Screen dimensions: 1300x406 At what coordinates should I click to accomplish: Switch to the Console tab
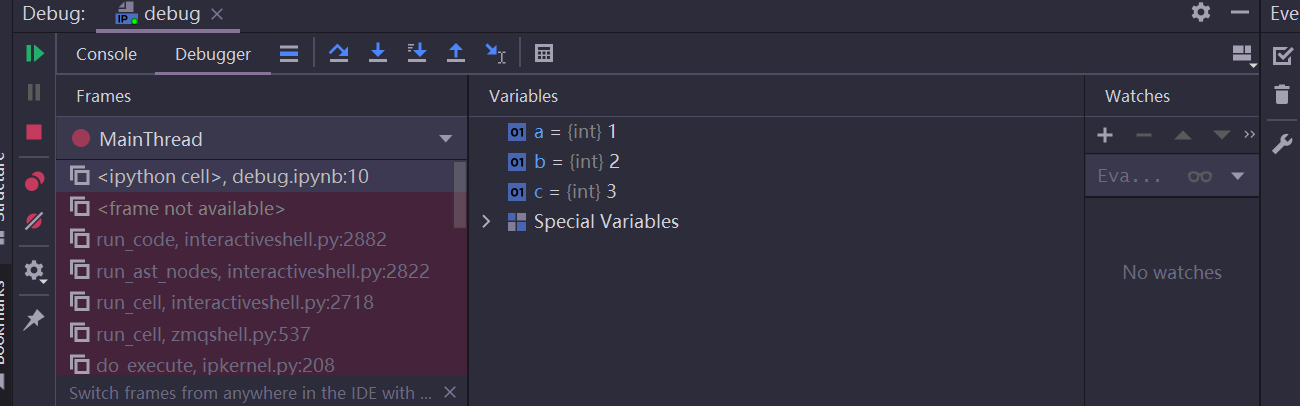coord(106,55)
